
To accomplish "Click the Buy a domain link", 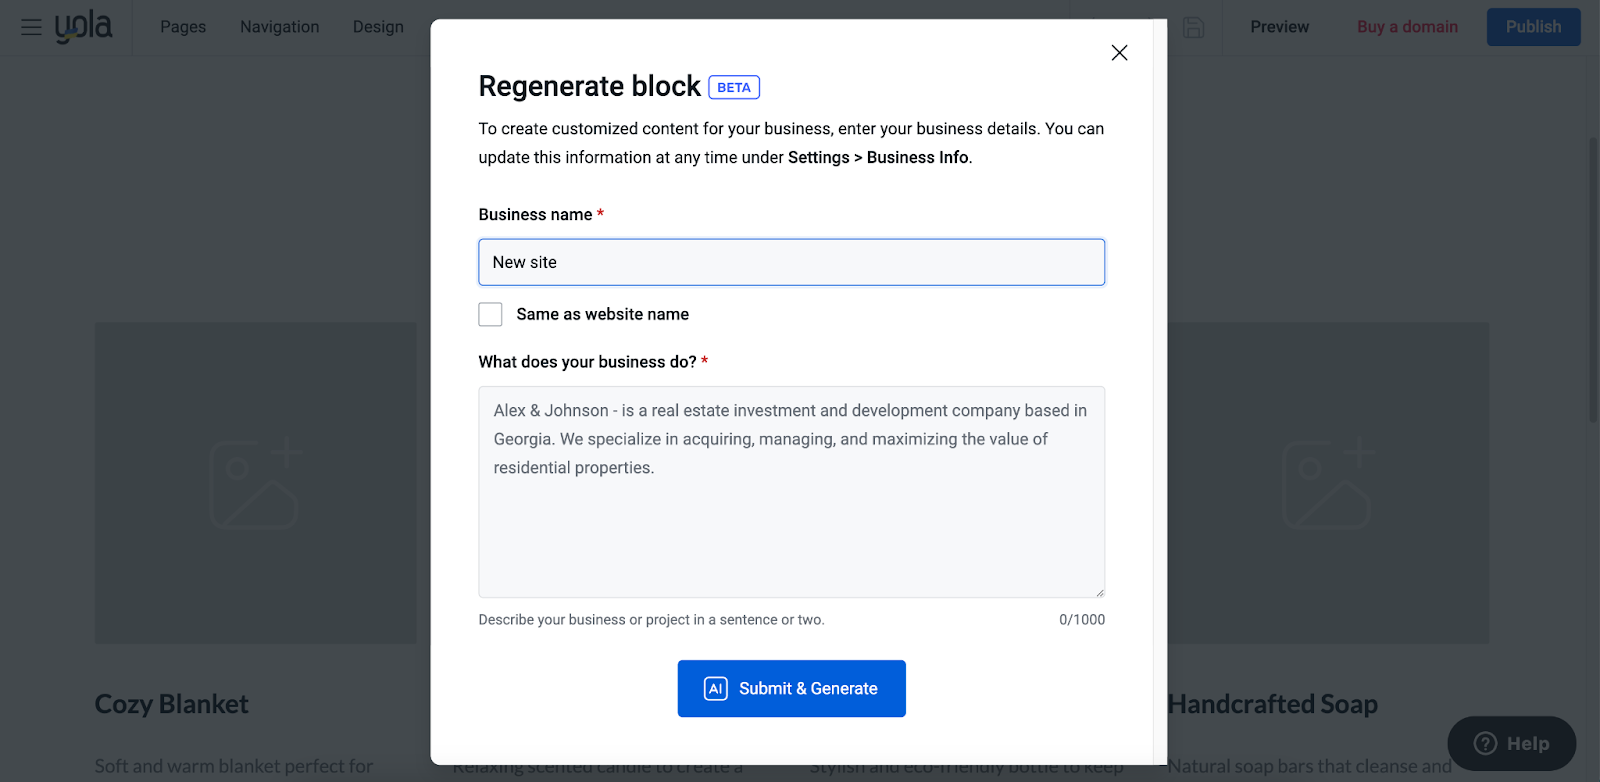I will tap(1407, 27).
